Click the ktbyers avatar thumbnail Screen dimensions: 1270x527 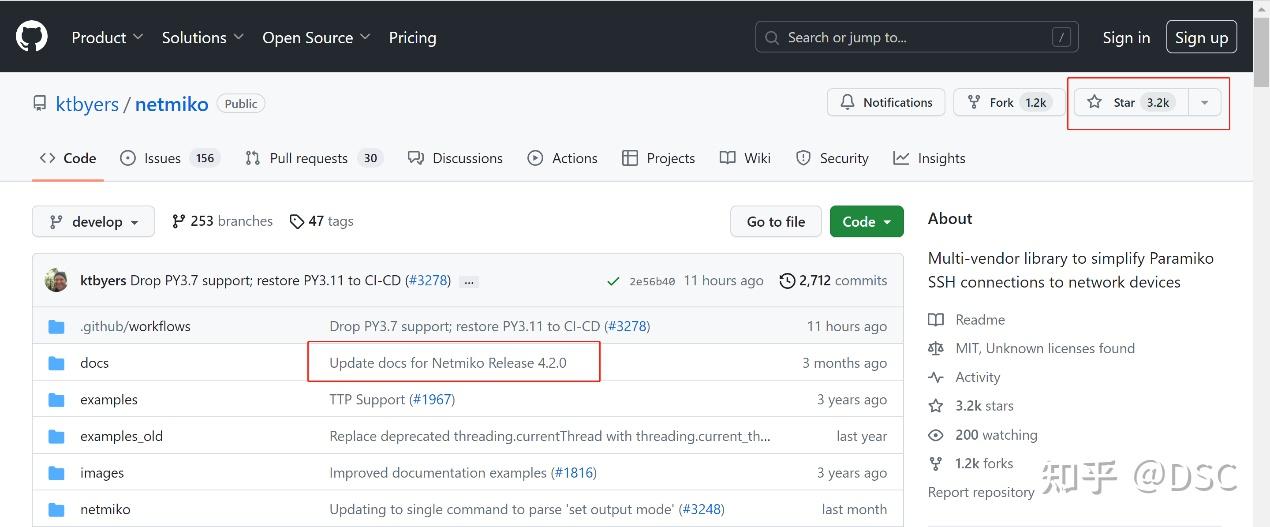point(57,280)
